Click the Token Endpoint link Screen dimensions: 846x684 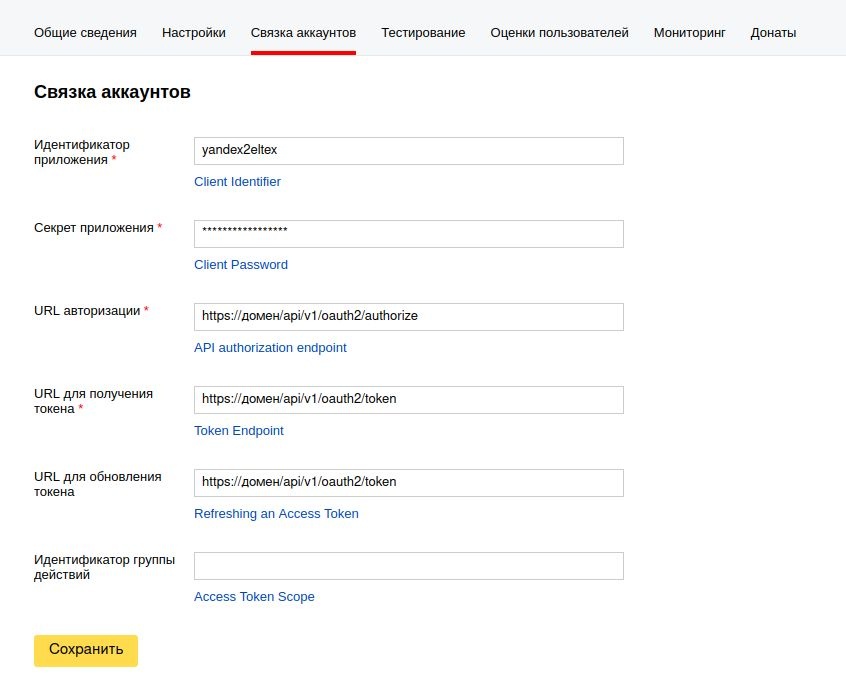pyautogui.click(x=239, y=431)
